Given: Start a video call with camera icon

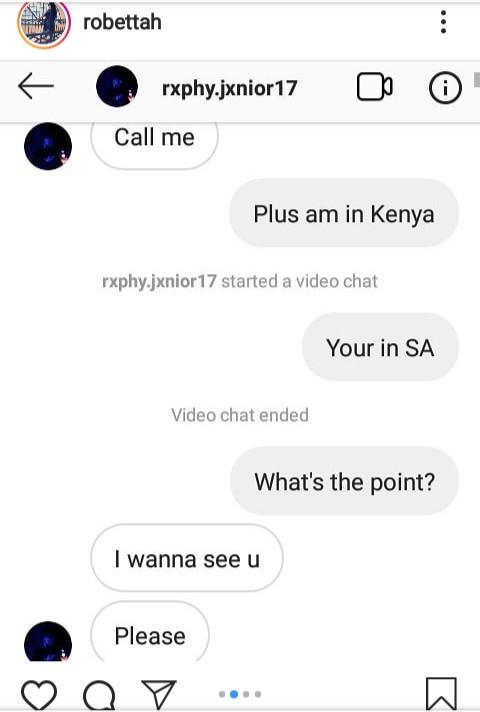Looking at the screenshot, I should 375,87.
